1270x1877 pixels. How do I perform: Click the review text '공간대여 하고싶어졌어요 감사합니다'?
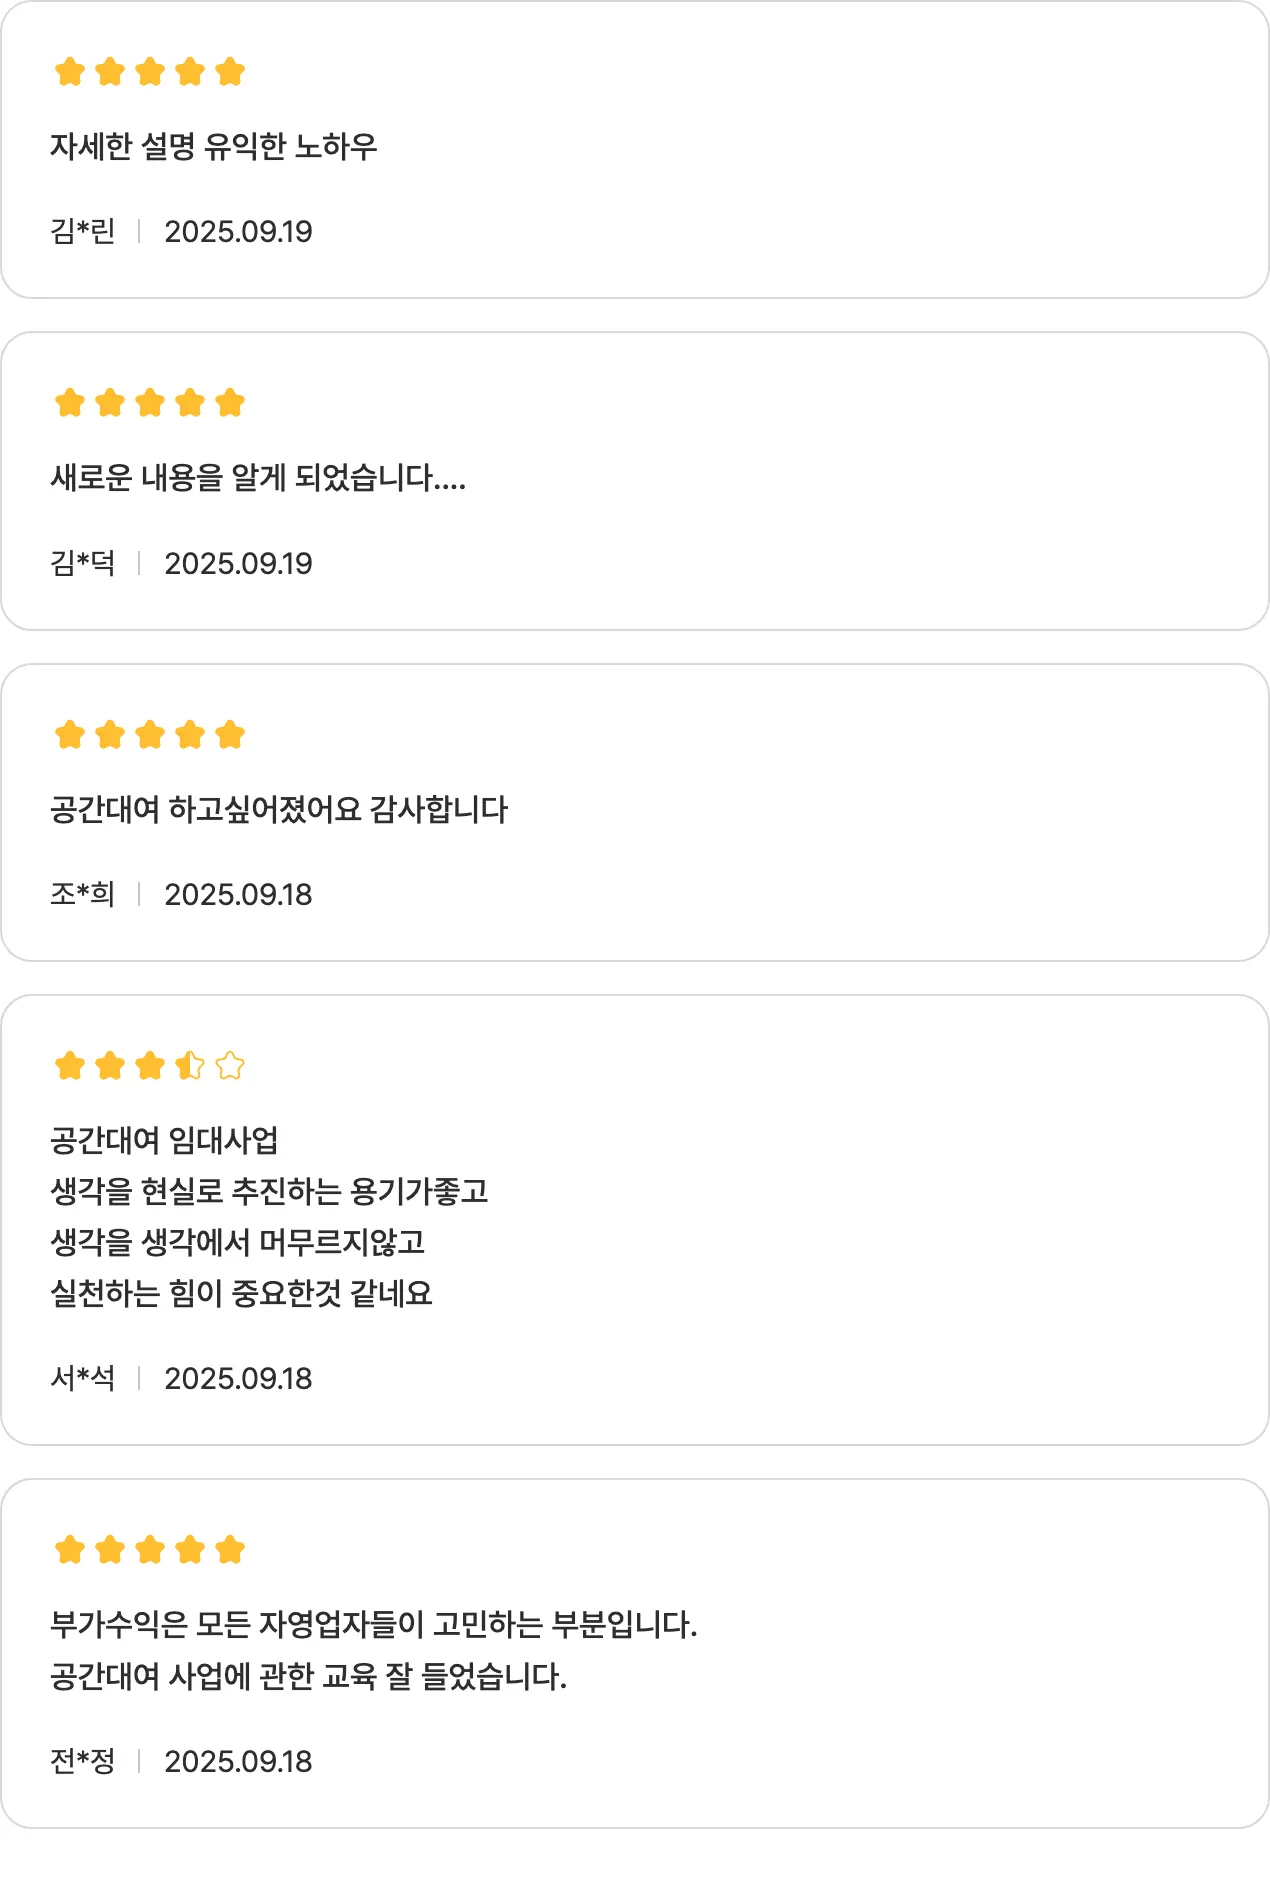(x=279, y=810)
